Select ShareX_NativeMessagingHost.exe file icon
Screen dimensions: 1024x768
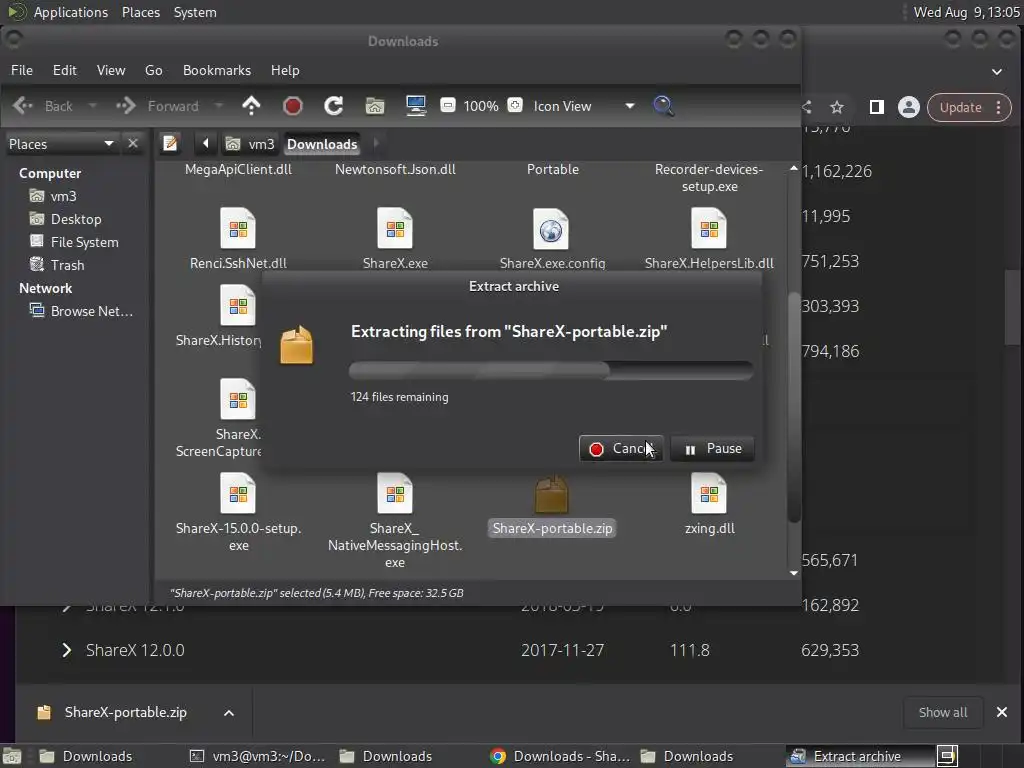(x=394, y=493)
